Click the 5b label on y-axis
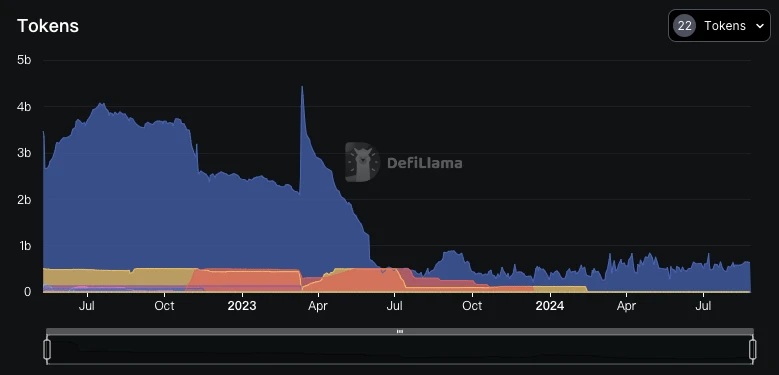Screen dimensions: 779x375 point(24,60)
